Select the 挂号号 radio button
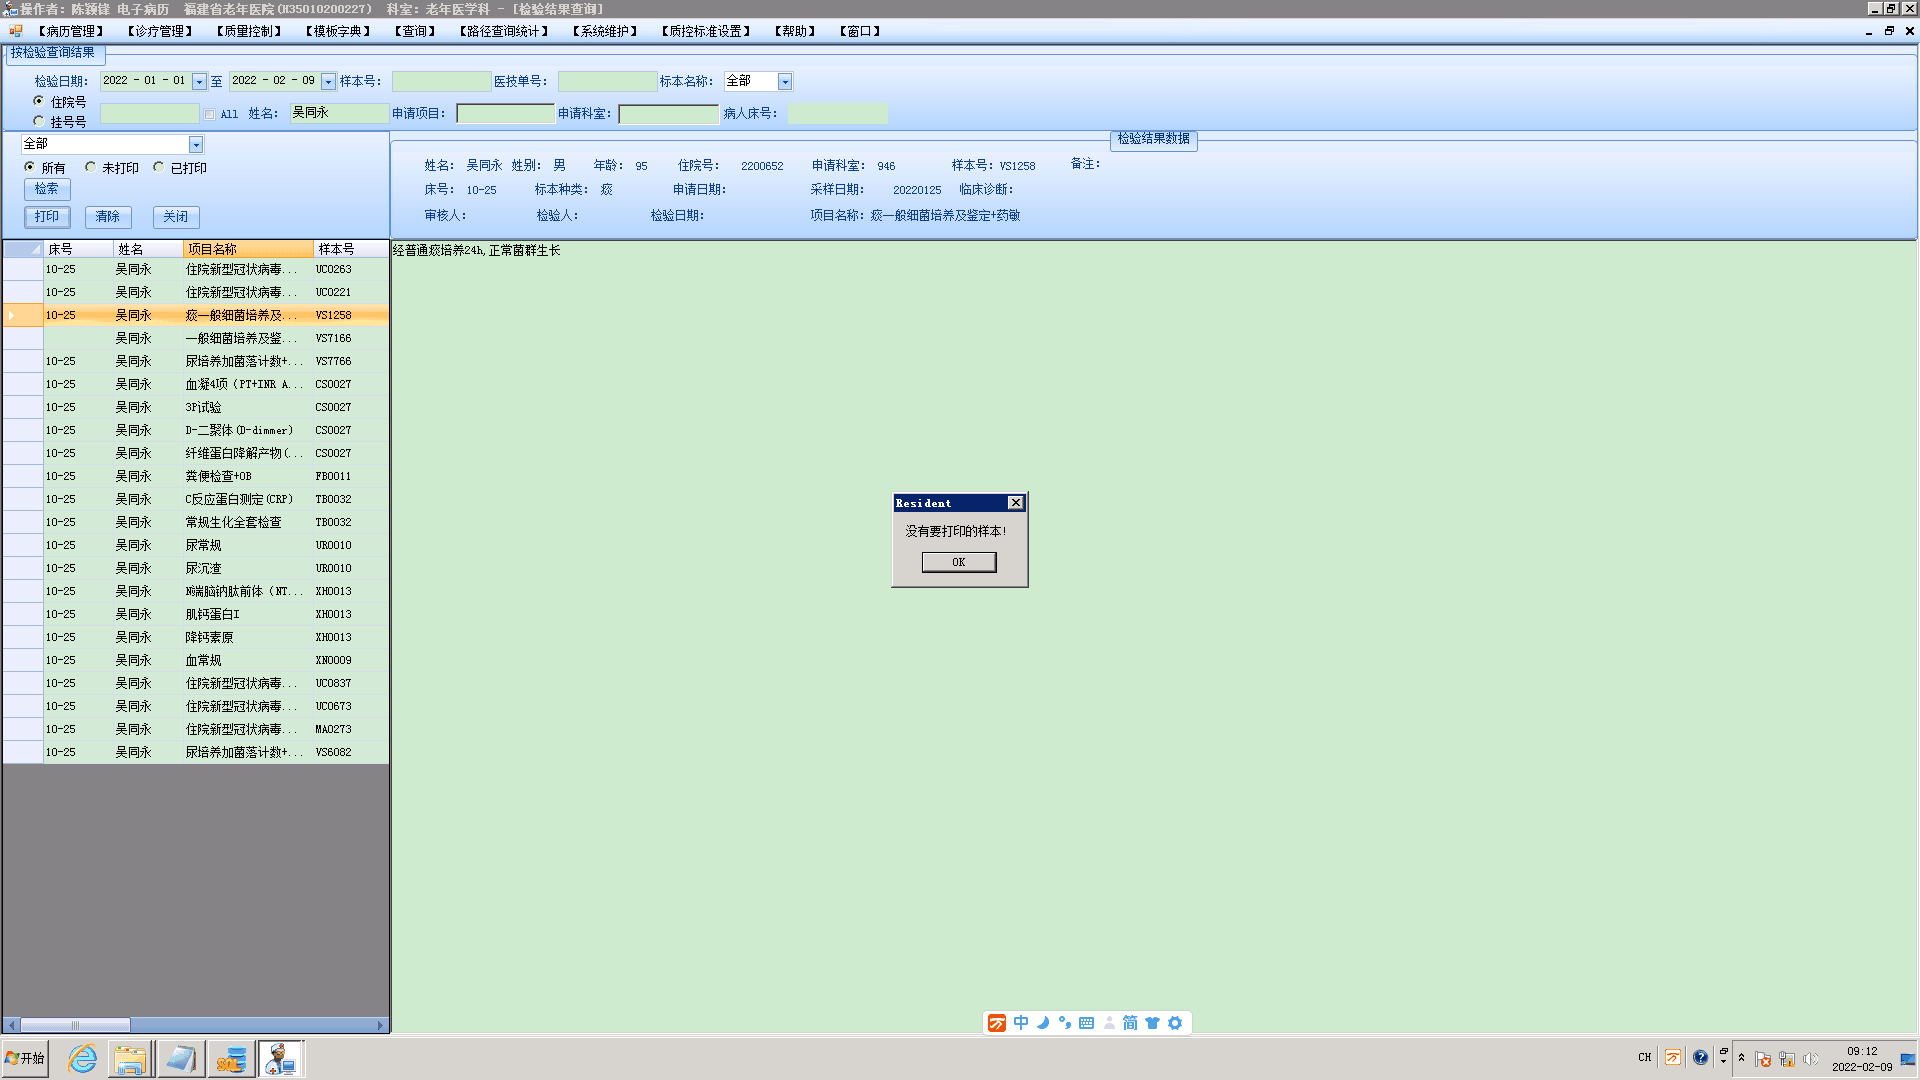The height and width of the screenshot is (1080, 1920). 39,121
